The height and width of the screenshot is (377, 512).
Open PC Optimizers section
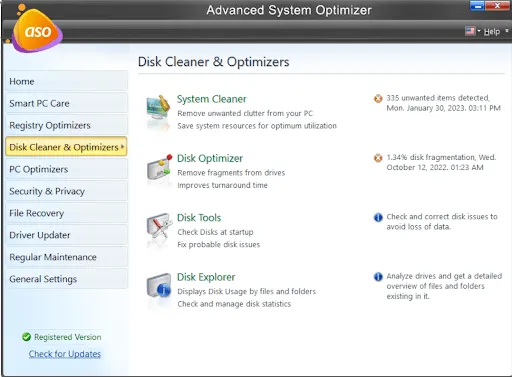tap(66, 169)
